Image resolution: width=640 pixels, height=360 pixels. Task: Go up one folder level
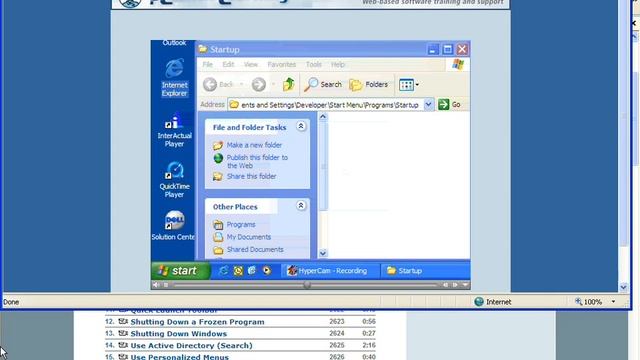click(289, 84)
